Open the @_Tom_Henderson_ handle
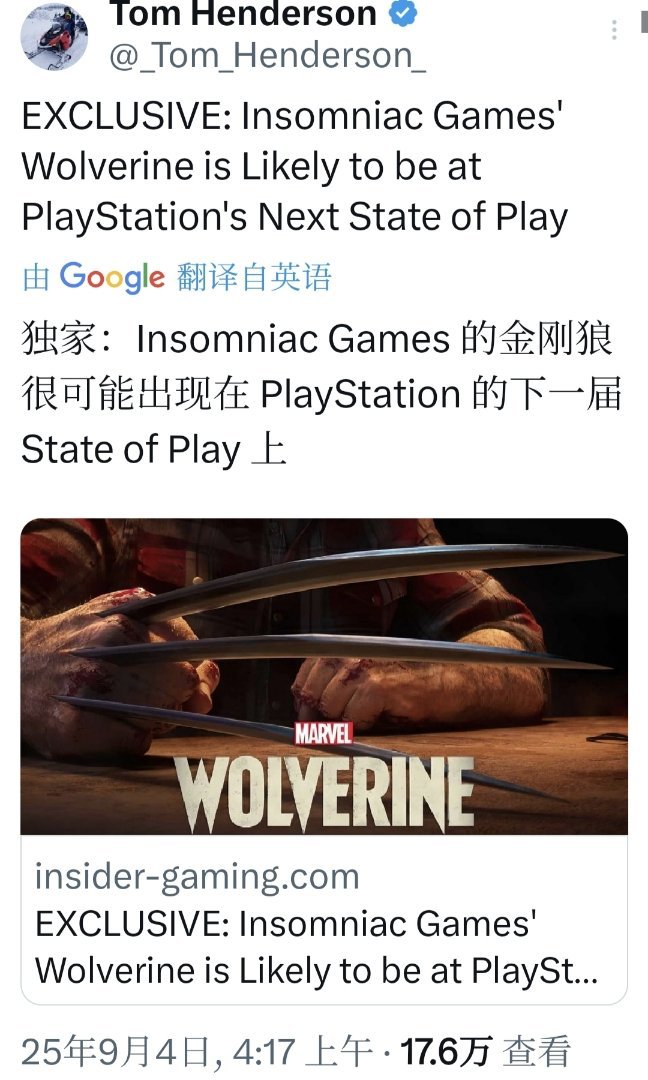 coord(268,56)
